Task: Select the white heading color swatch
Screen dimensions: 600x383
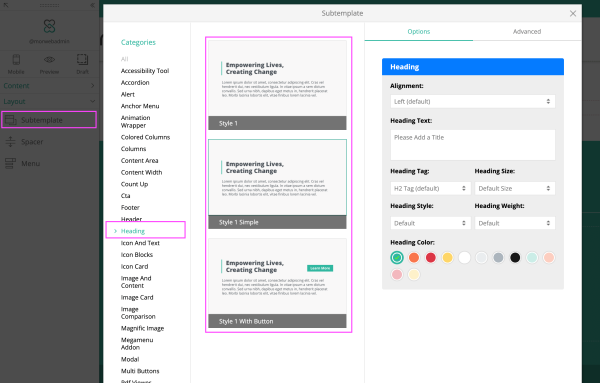Action: [x=464, y=258]
